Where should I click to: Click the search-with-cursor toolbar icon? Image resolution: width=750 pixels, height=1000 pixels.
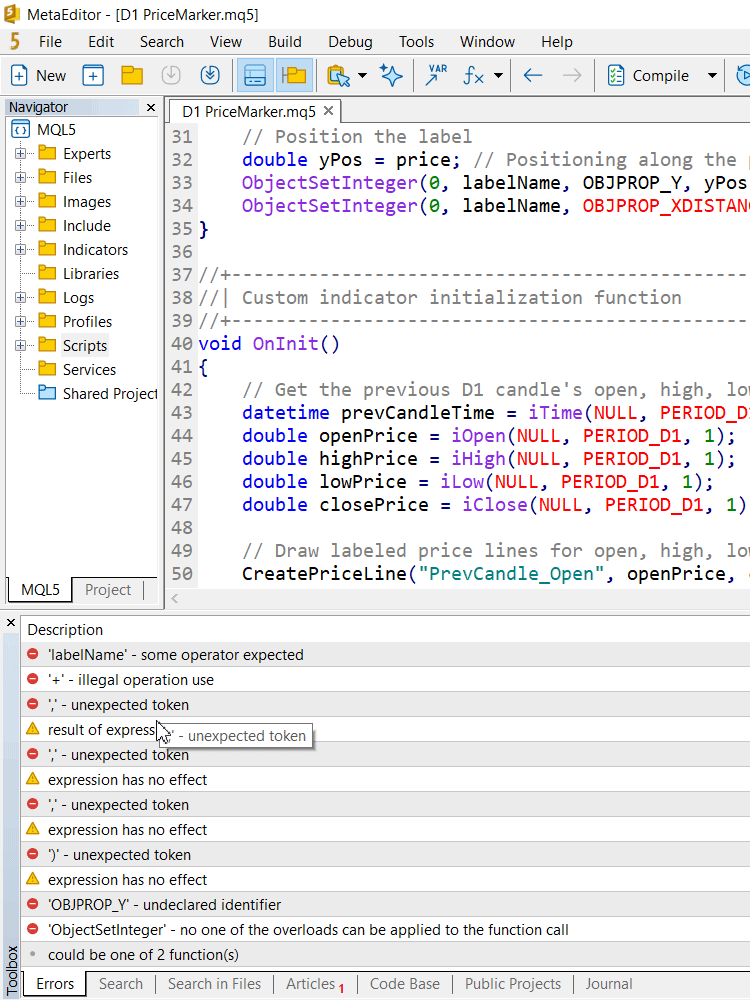[x=339, y=75]
